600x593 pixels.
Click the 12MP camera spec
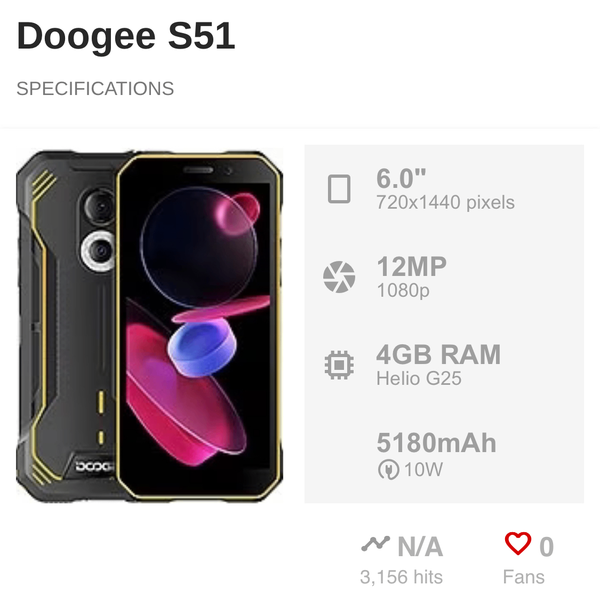(x=411, y=267)
